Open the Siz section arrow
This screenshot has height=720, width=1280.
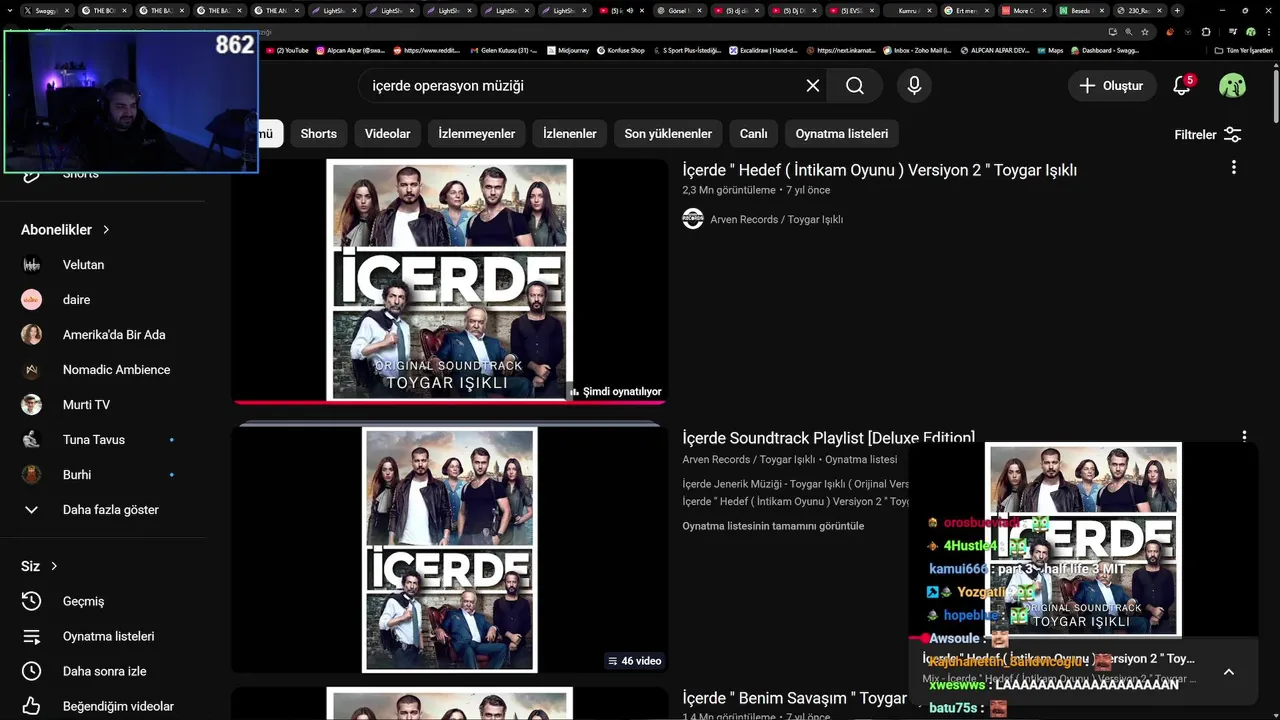click(x=54, y=566)
